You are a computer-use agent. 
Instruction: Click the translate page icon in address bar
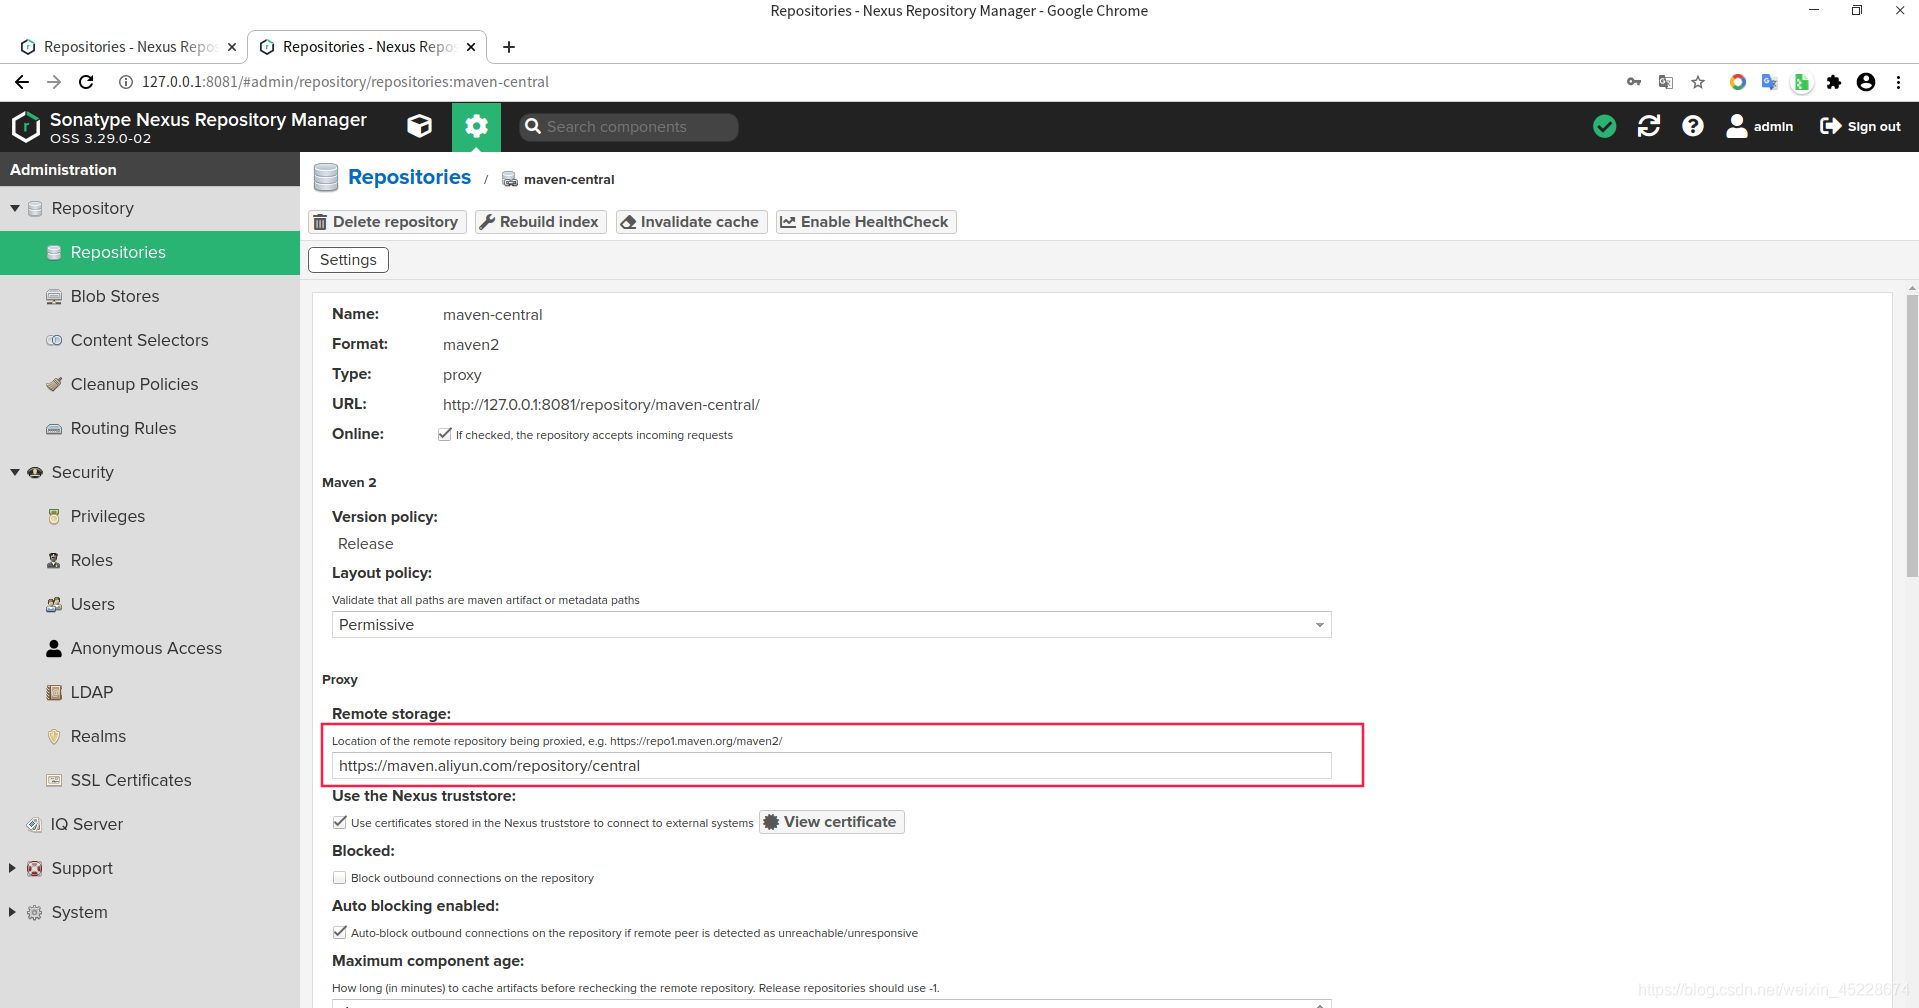(x=1666, y=82)
